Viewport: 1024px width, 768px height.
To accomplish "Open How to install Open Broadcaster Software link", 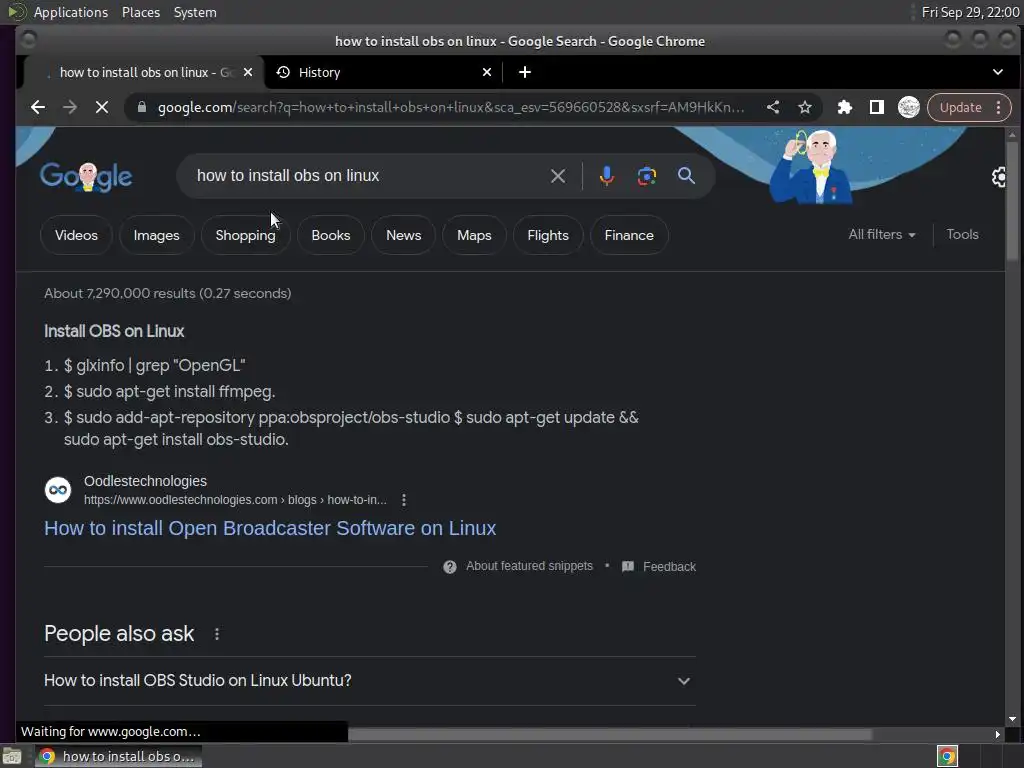I will pos(270,528).
